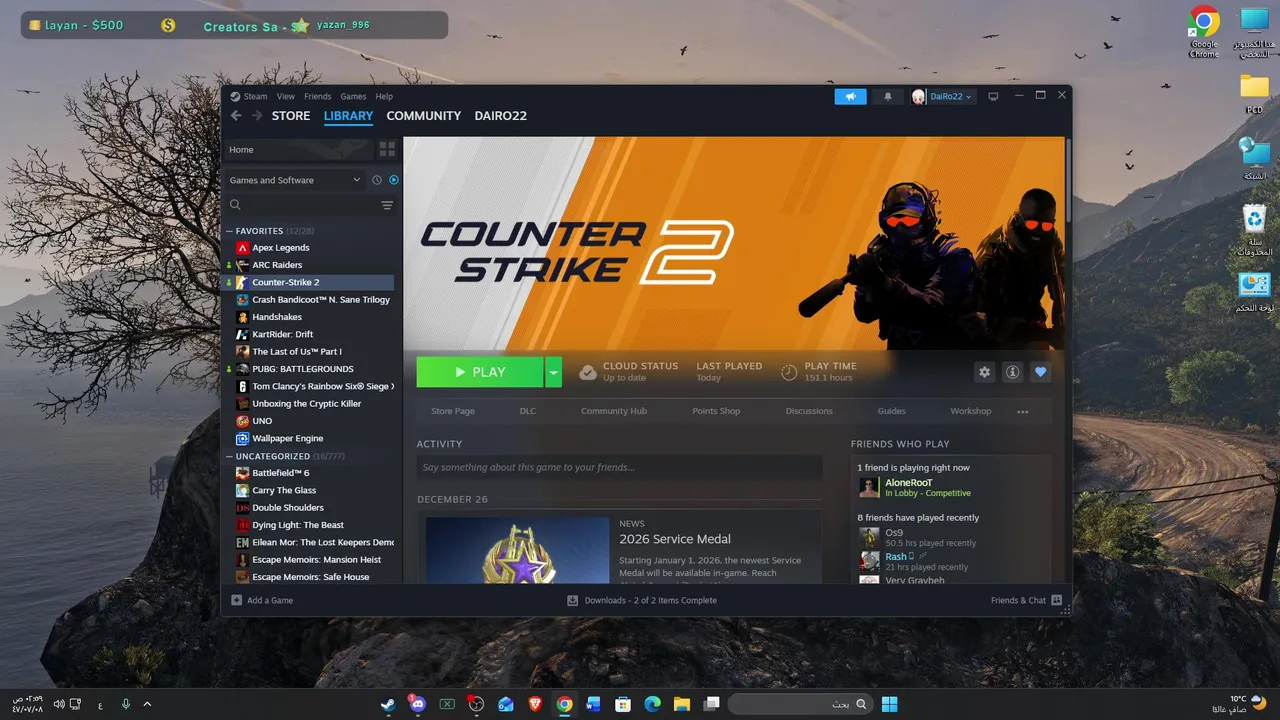Go to the STORE tab
The width and height of the screenshot is (1280, 720).
[x=291, y=116]
